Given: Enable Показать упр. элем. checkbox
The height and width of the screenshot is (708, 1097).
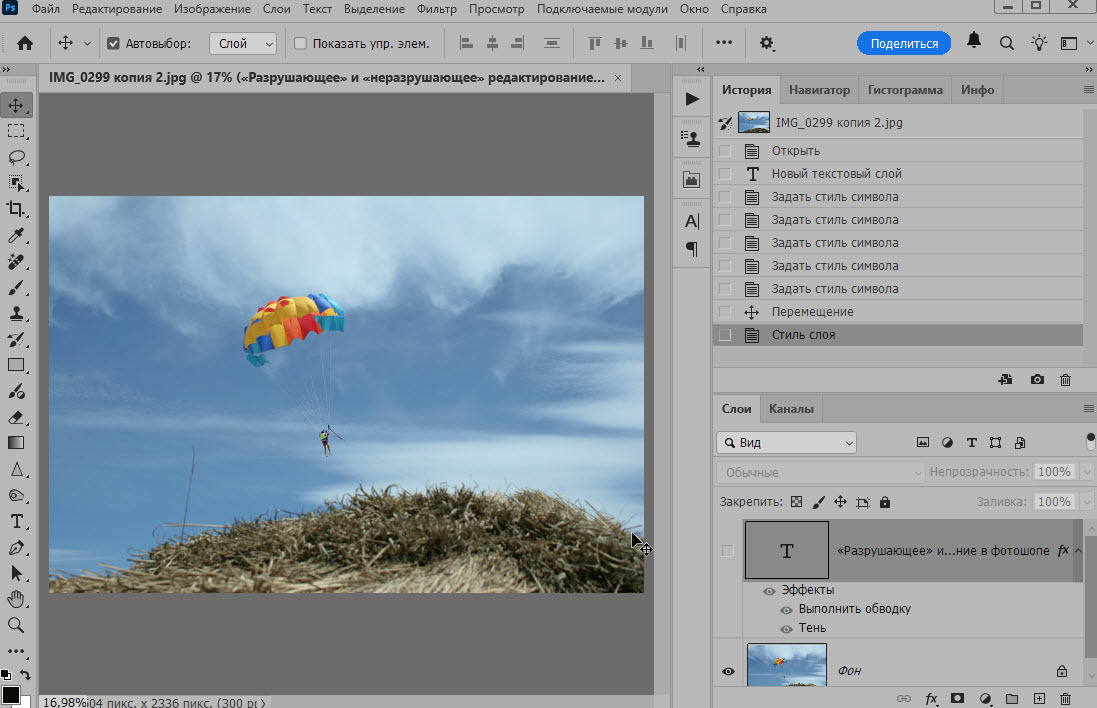Looking at the screenshot, I should pos(300,44).
